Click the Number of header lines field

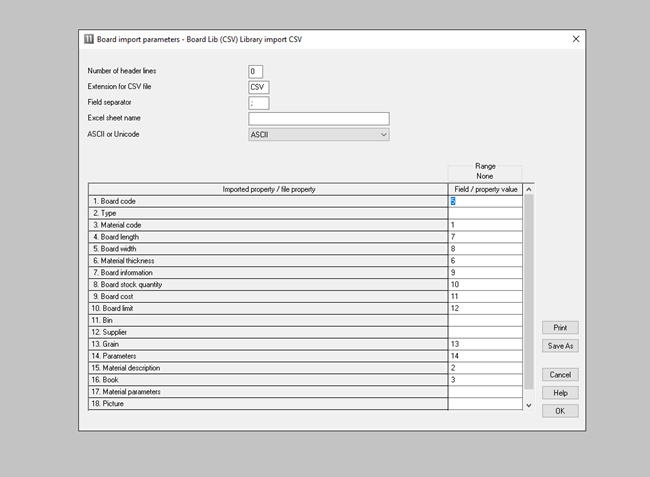[256, 71]
